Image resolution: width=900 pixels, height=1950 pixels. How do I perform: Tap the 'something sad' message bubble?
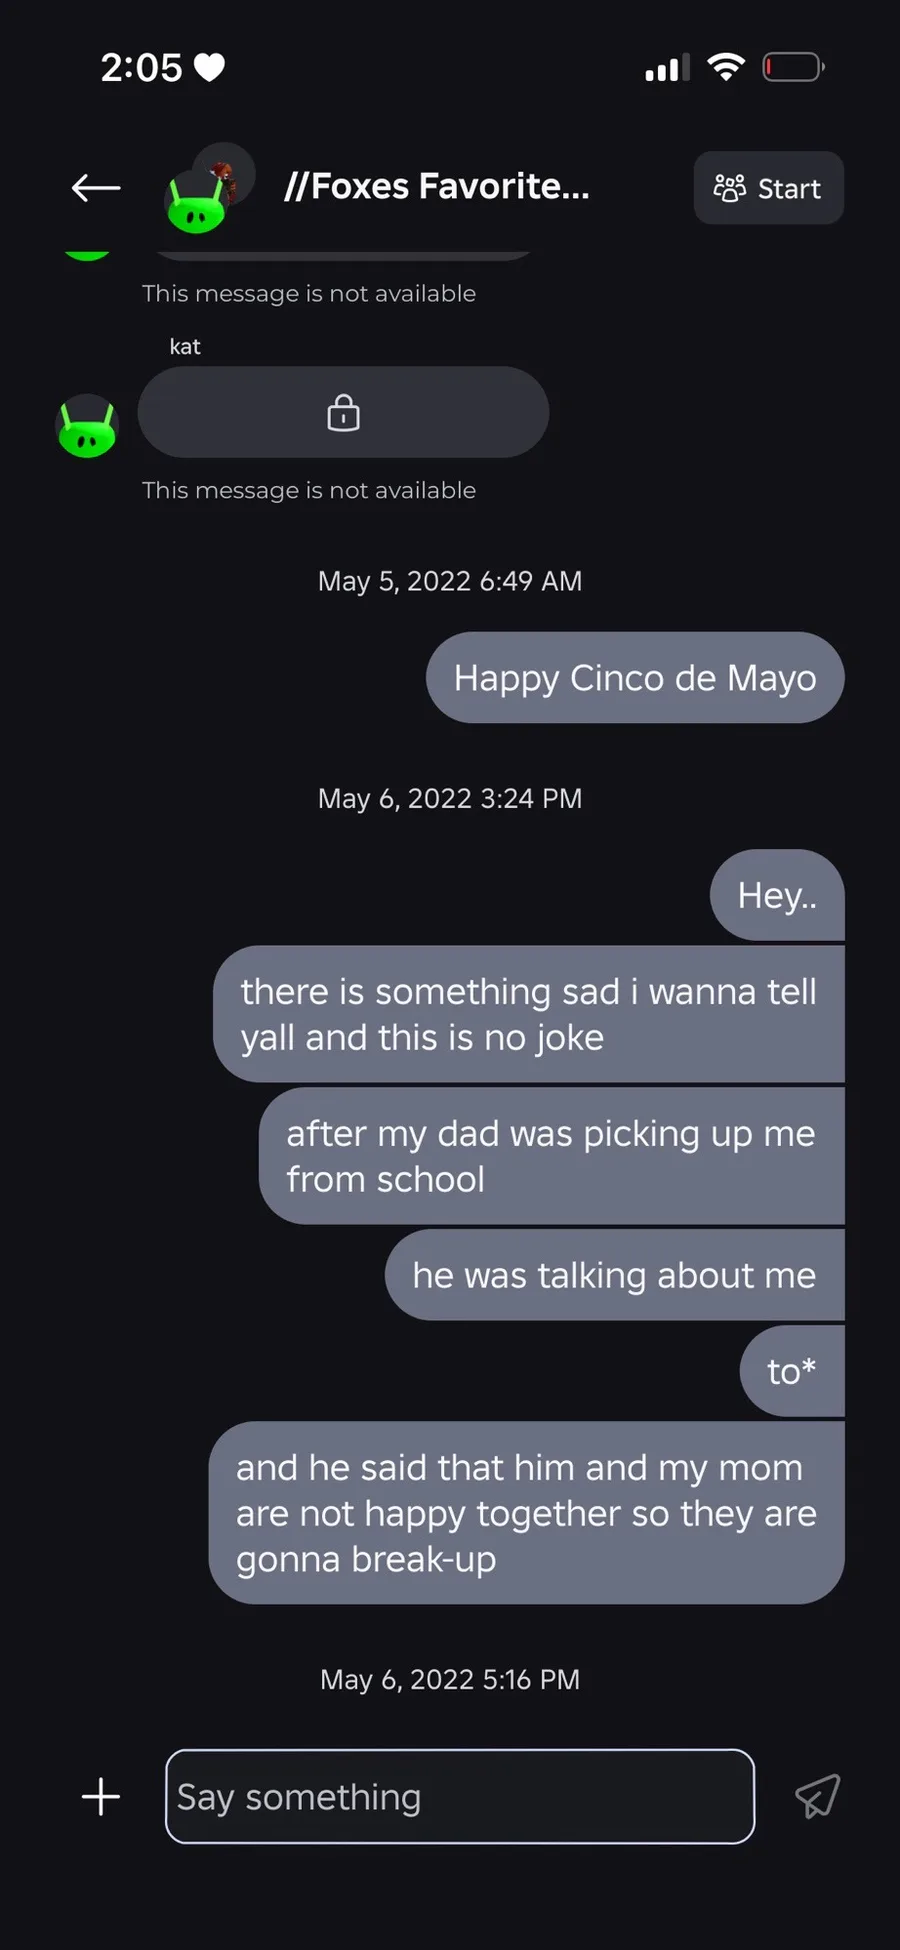528,1014
